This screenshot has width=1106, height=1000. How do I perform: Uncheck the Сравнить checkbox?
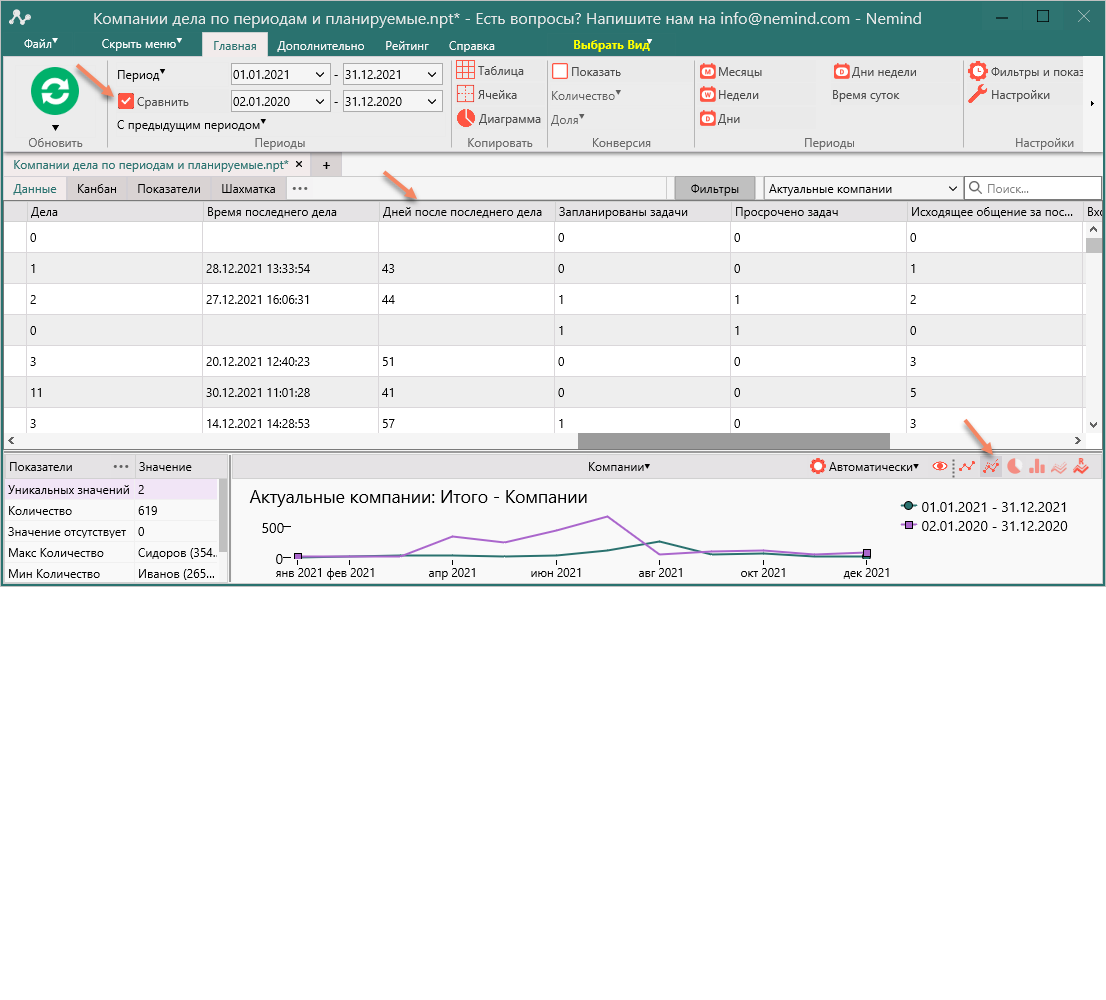(x=126, y=102)
